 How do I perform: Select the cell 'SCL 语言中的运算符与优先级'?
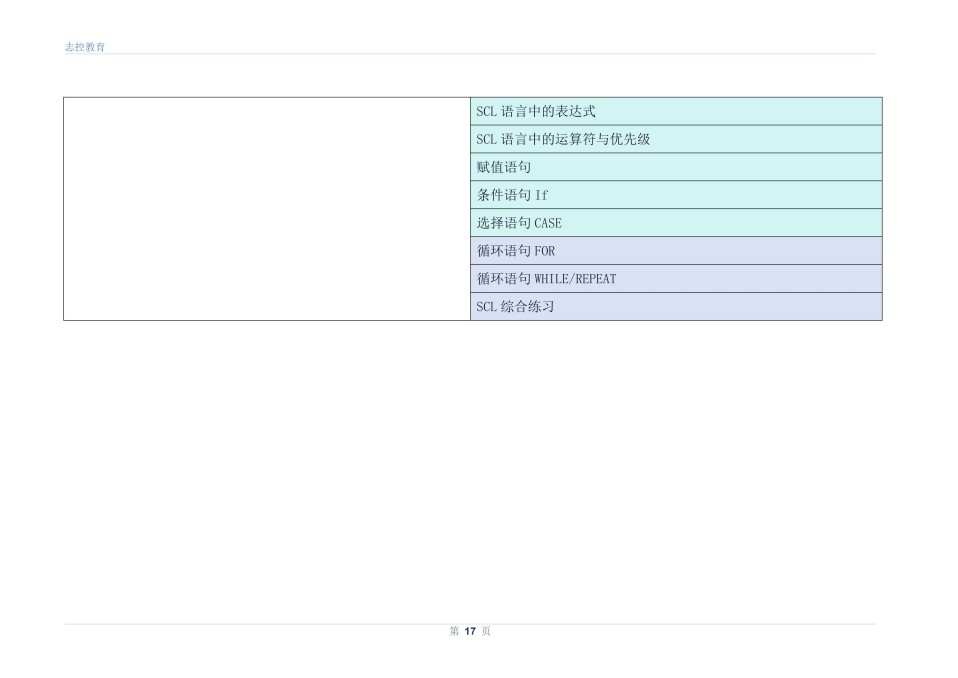pyautogui.click(x=676, y=139)
